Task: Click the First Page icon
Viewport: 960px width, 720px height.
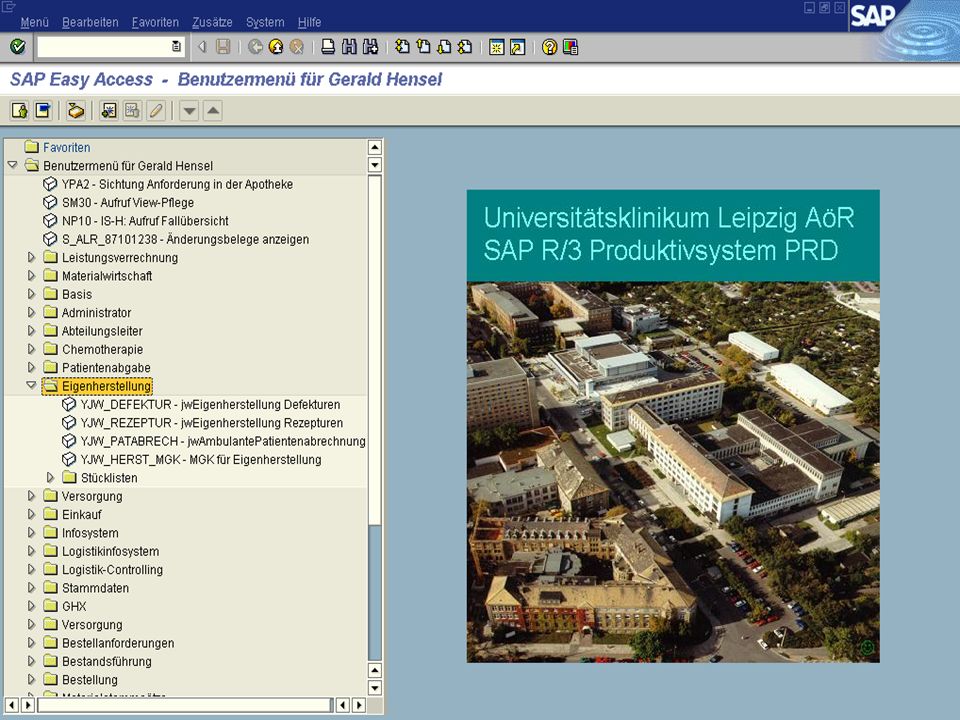Action: [x=402, y=47]
